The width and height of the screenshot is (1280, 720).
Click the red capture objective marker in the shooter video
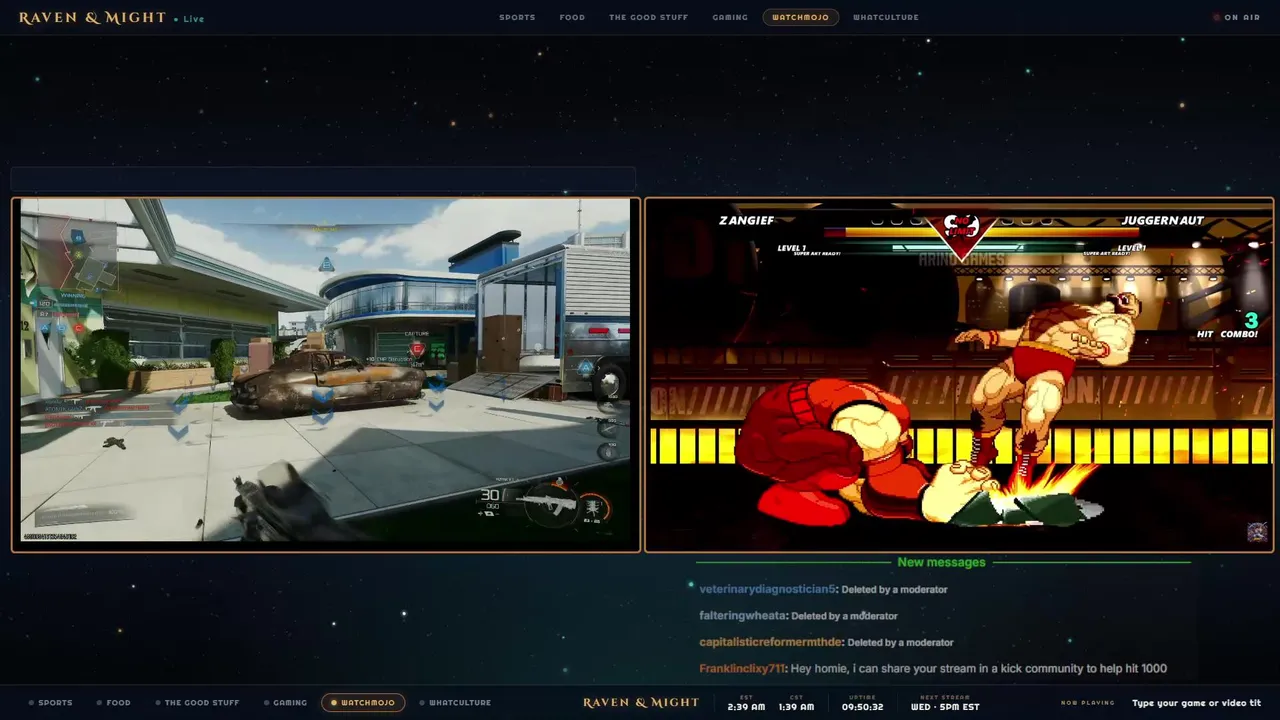point(417,348)
